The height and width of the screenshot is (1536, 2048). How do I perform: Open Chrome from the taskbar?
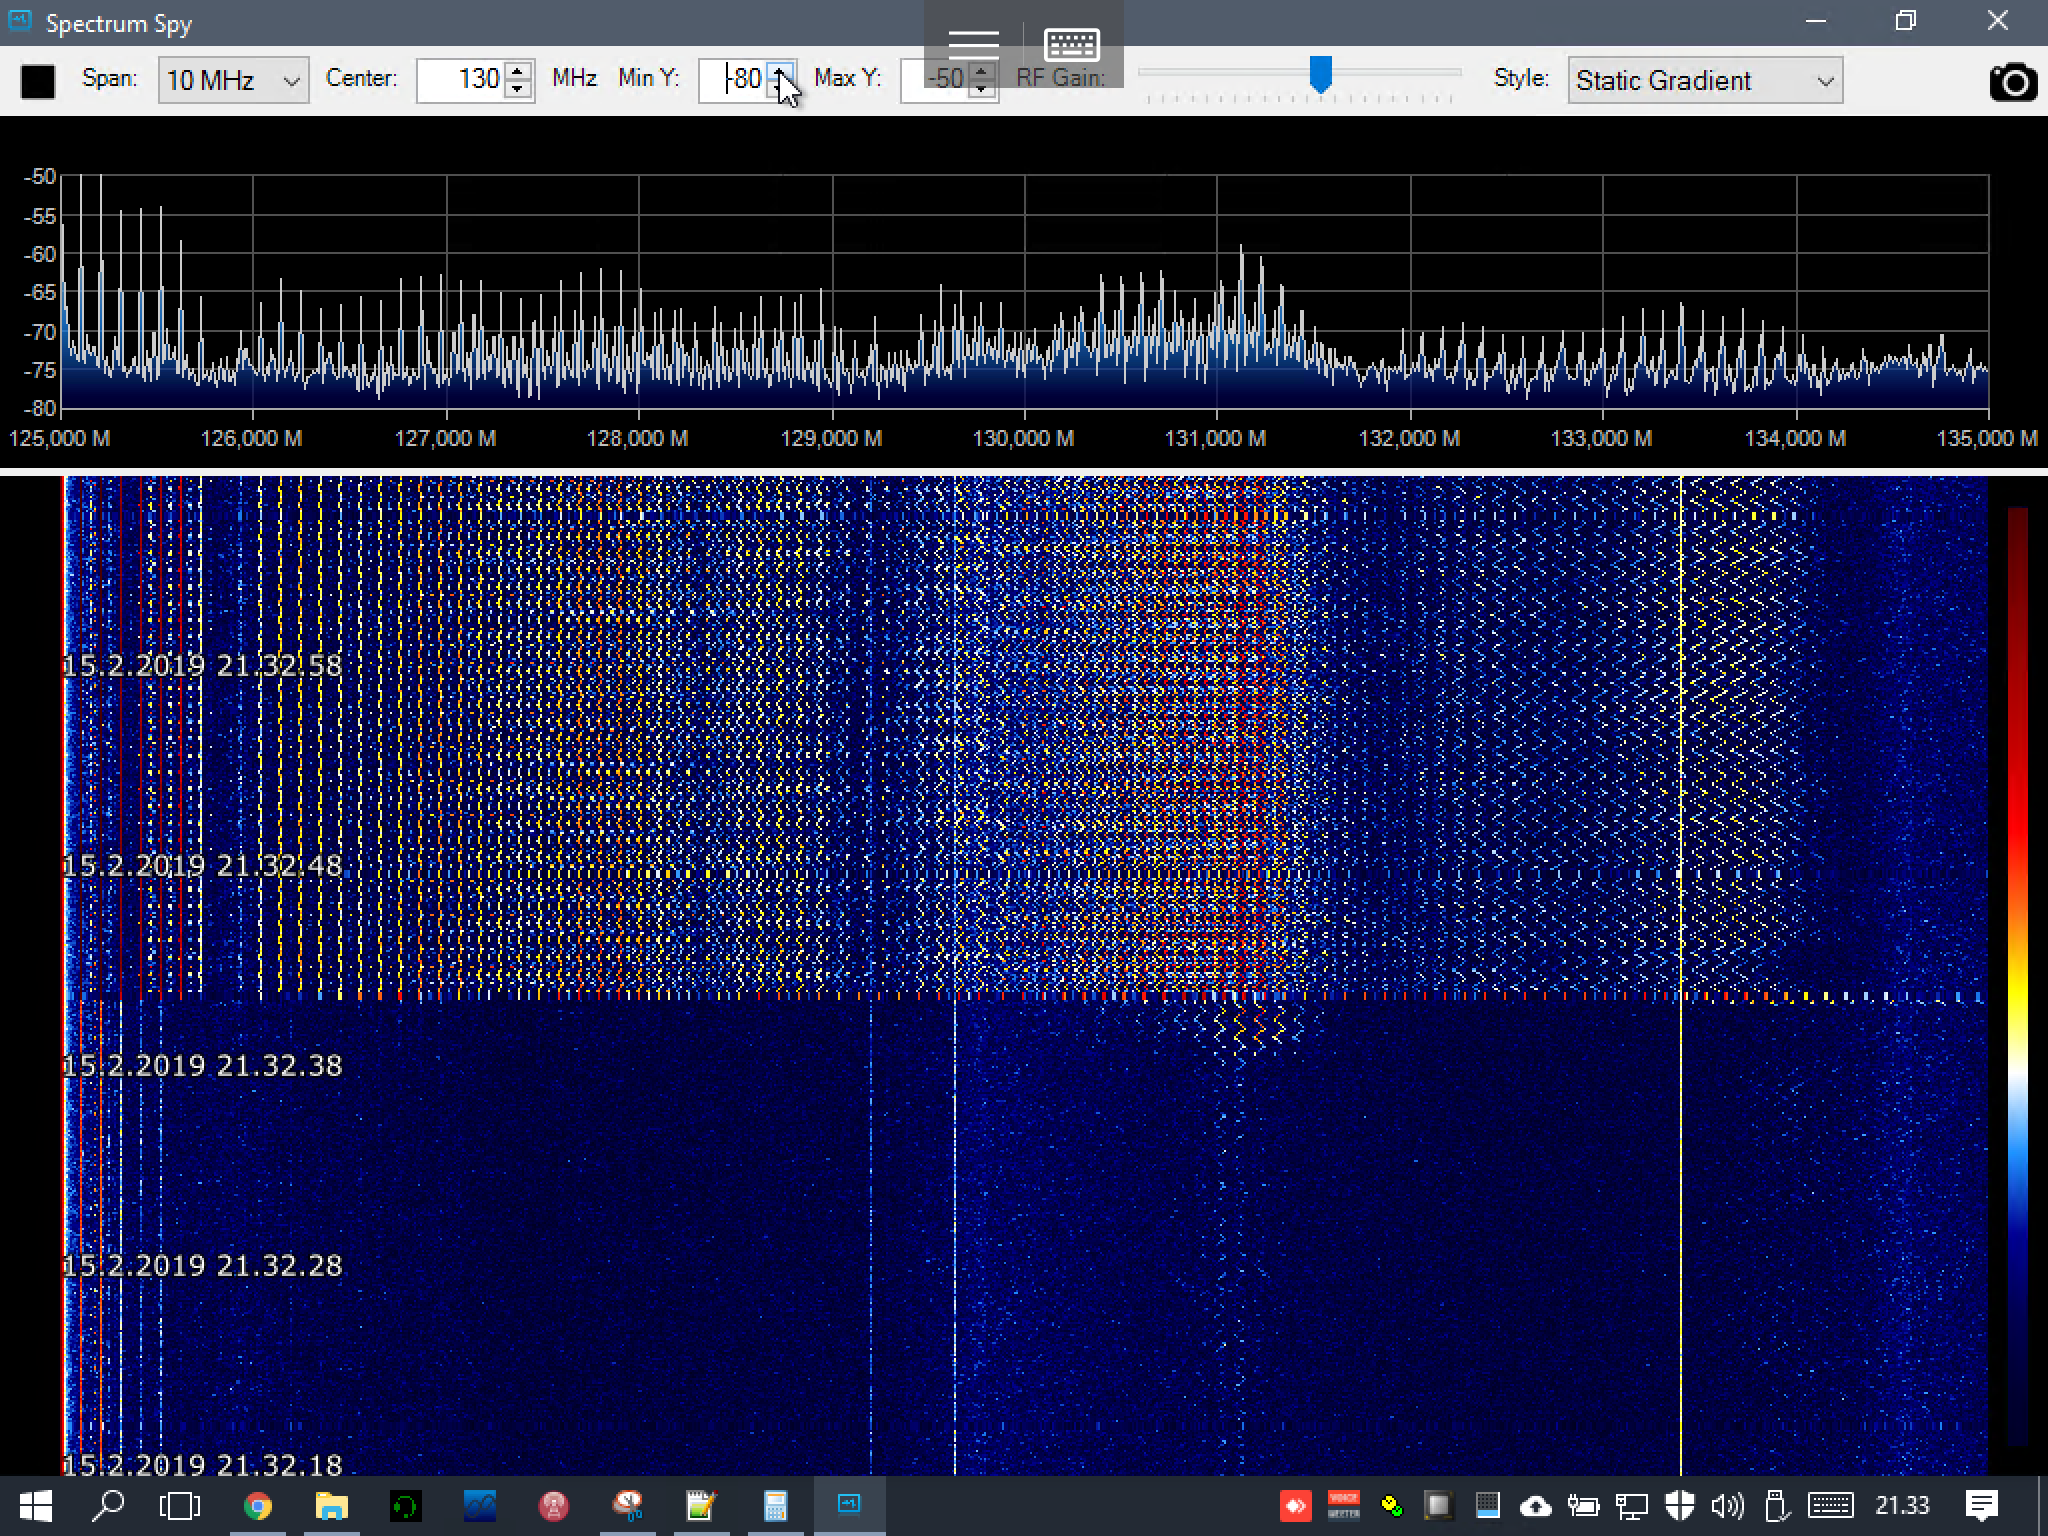[257, 1505]
